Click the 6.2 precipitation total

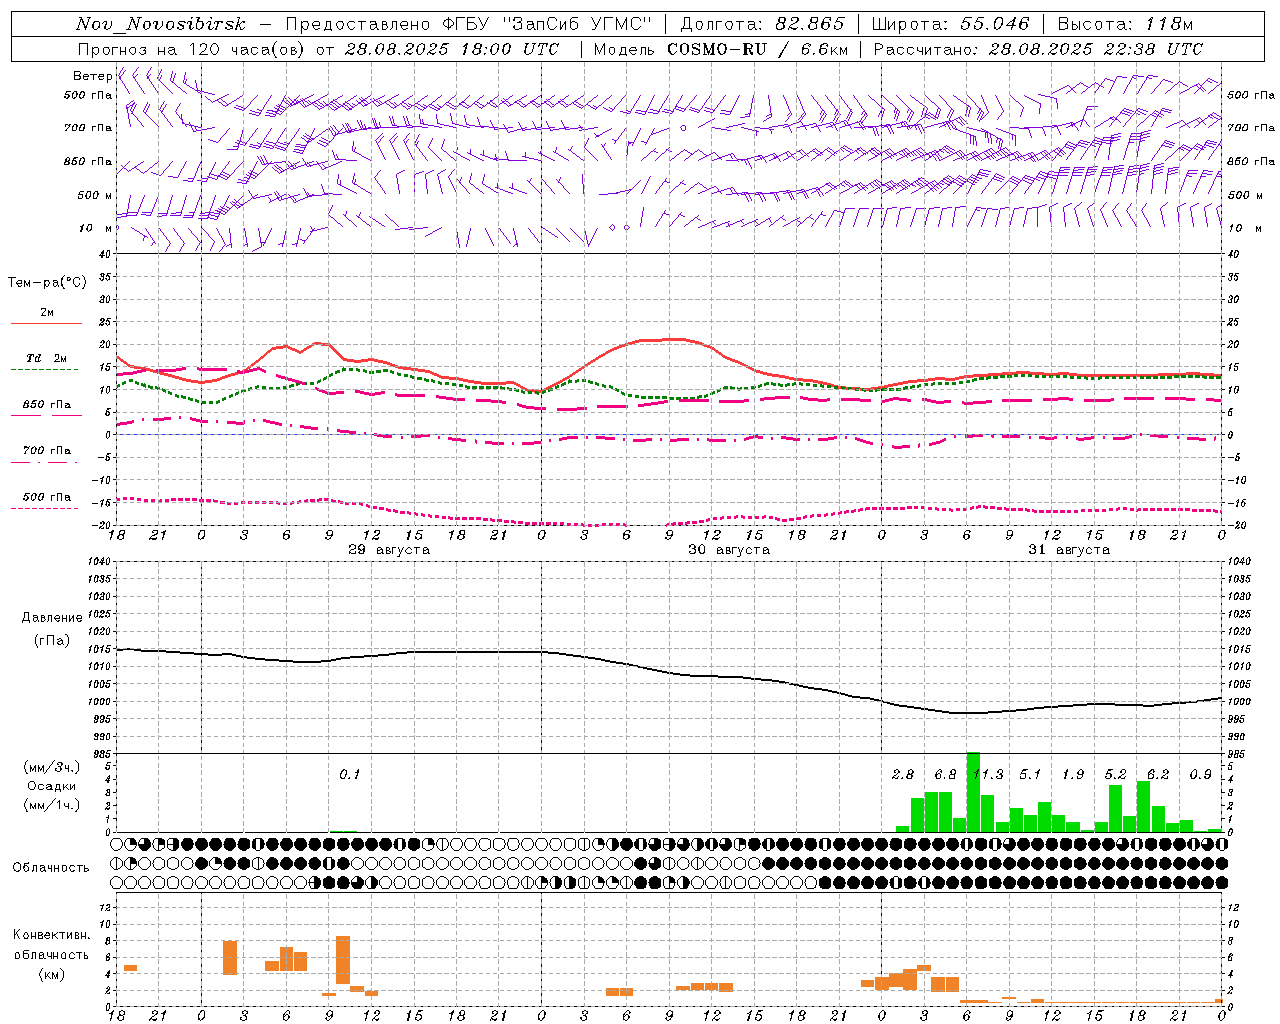pos(1158,774)
